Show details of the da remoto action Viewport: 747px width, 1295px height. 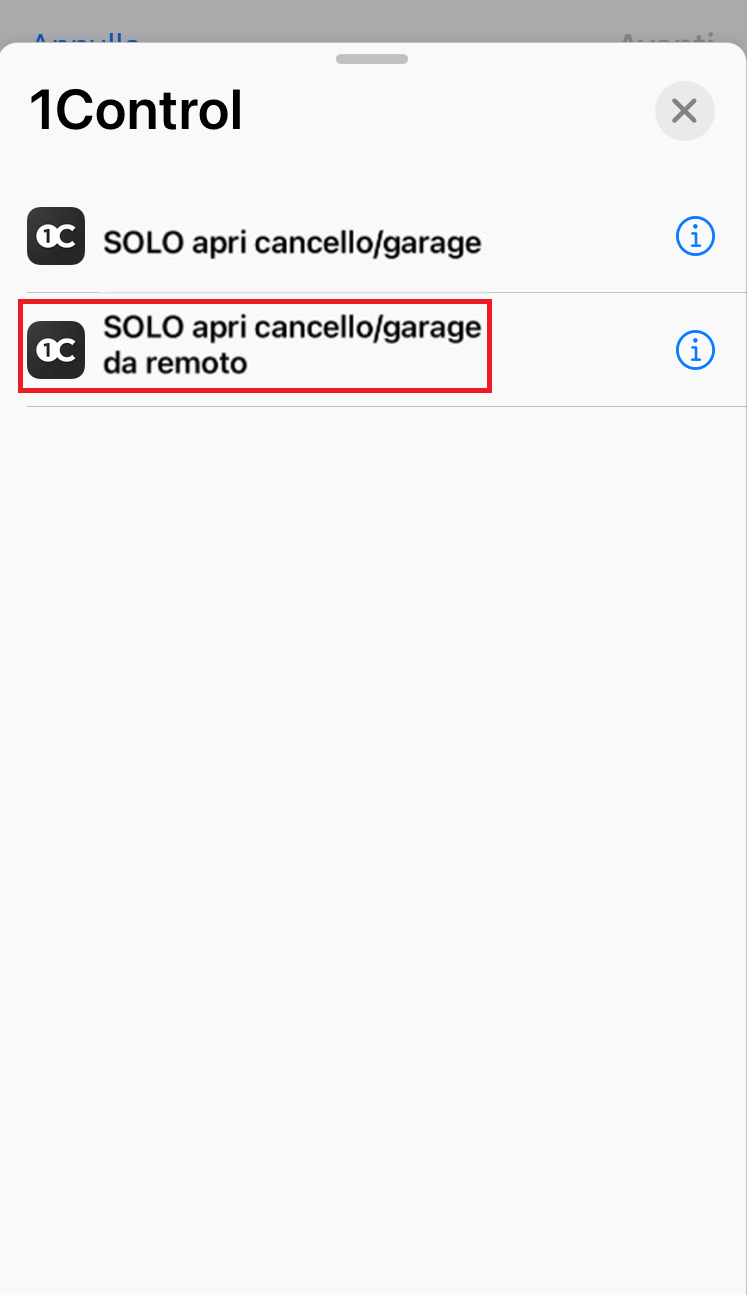pos(695,350)
